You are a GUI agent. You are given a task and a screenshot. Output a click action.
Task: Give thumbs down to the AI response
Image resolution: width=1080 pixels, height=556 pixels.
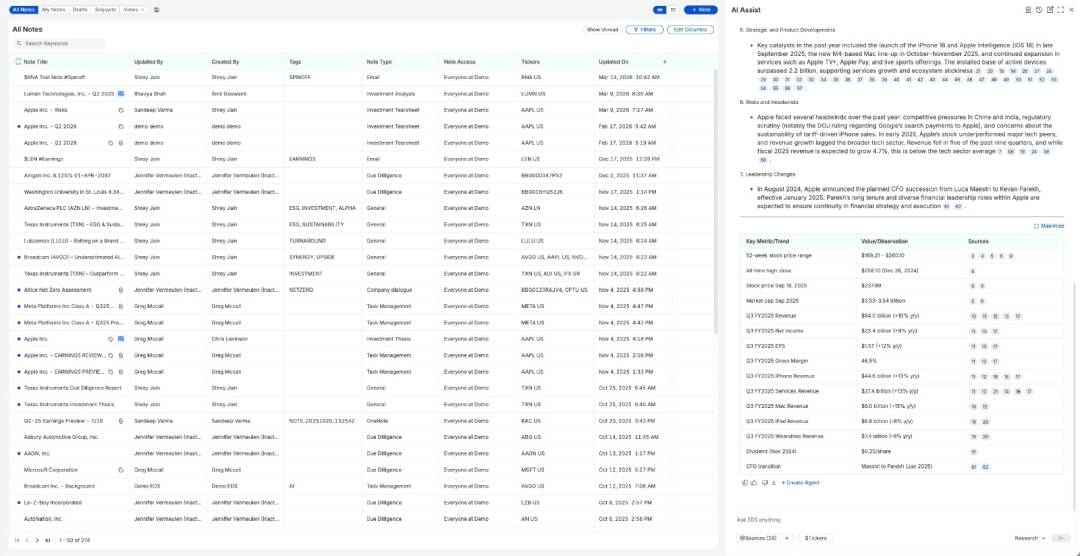(x=765, y=483)
